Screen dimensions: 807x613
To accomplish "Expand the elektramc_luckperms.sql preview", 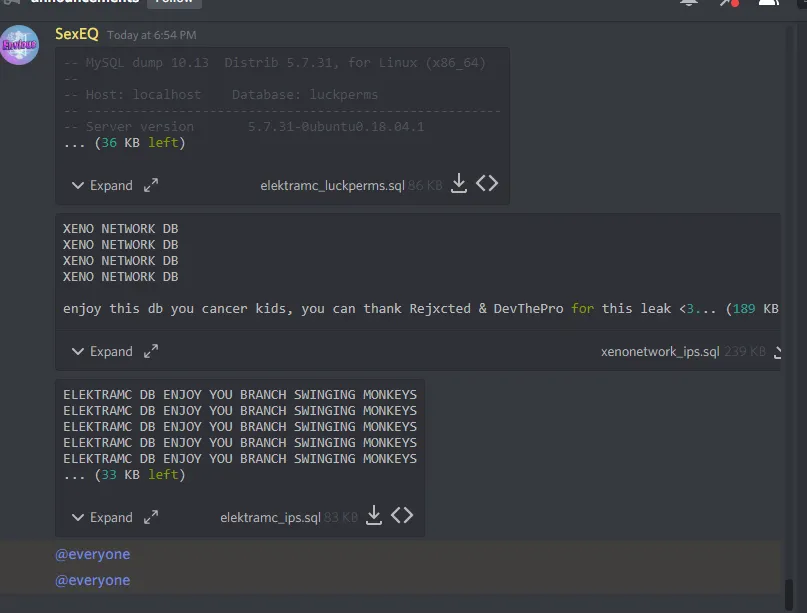I will point(102,185).
